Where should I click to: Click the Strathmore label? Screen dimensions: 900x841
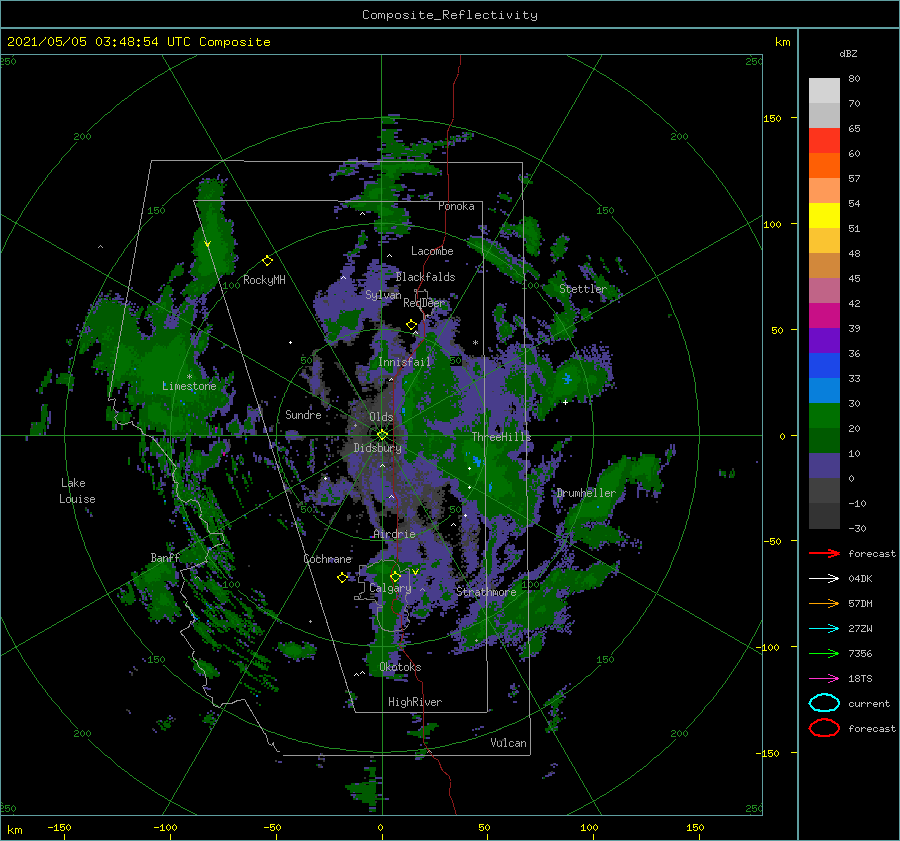point(486,591)
